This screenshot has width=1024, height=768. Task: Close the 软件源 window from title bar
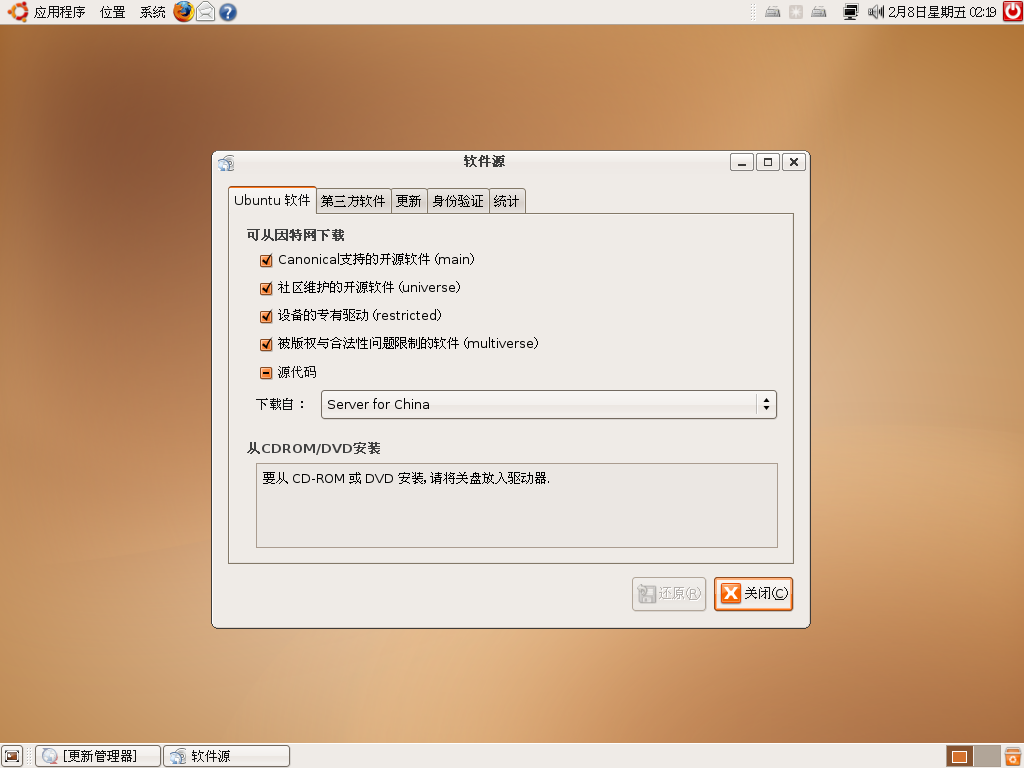point(794,162)
